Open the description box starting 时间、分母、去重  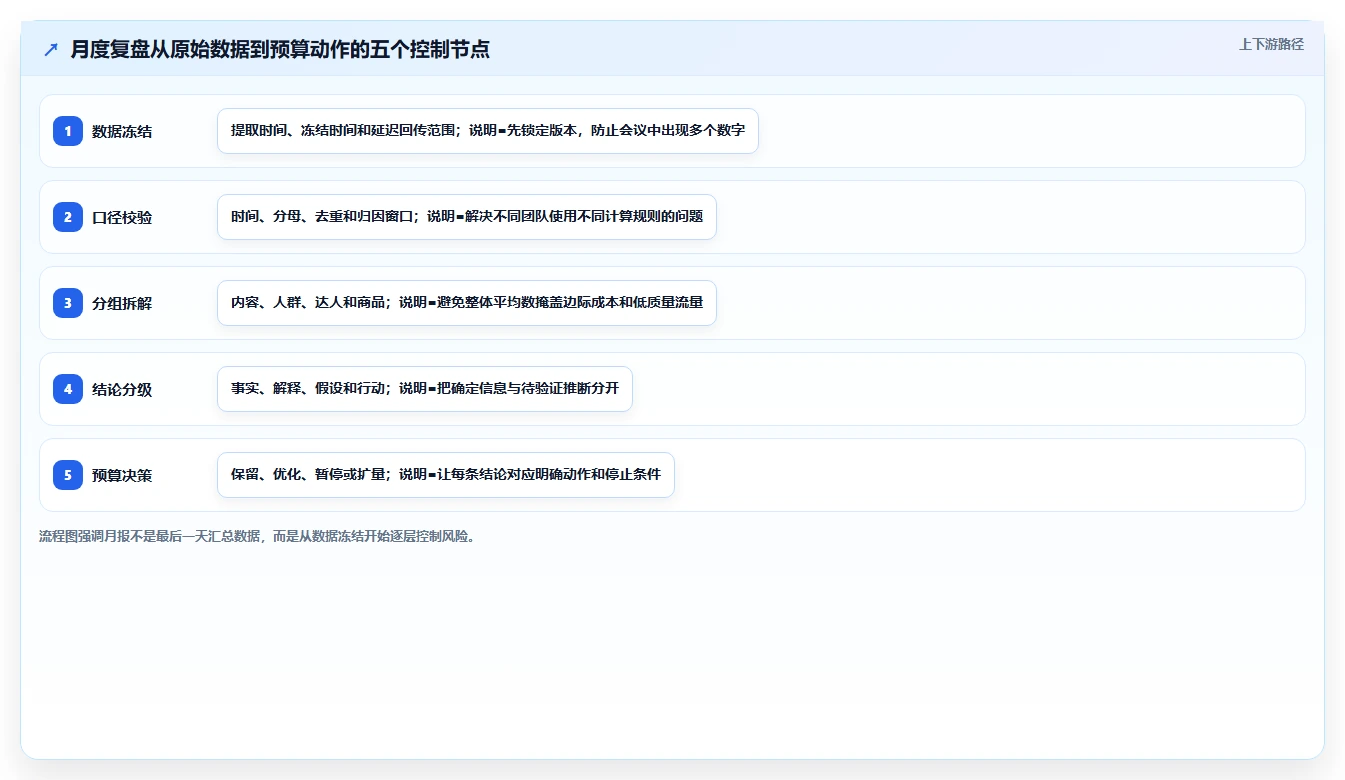point(467,217)
